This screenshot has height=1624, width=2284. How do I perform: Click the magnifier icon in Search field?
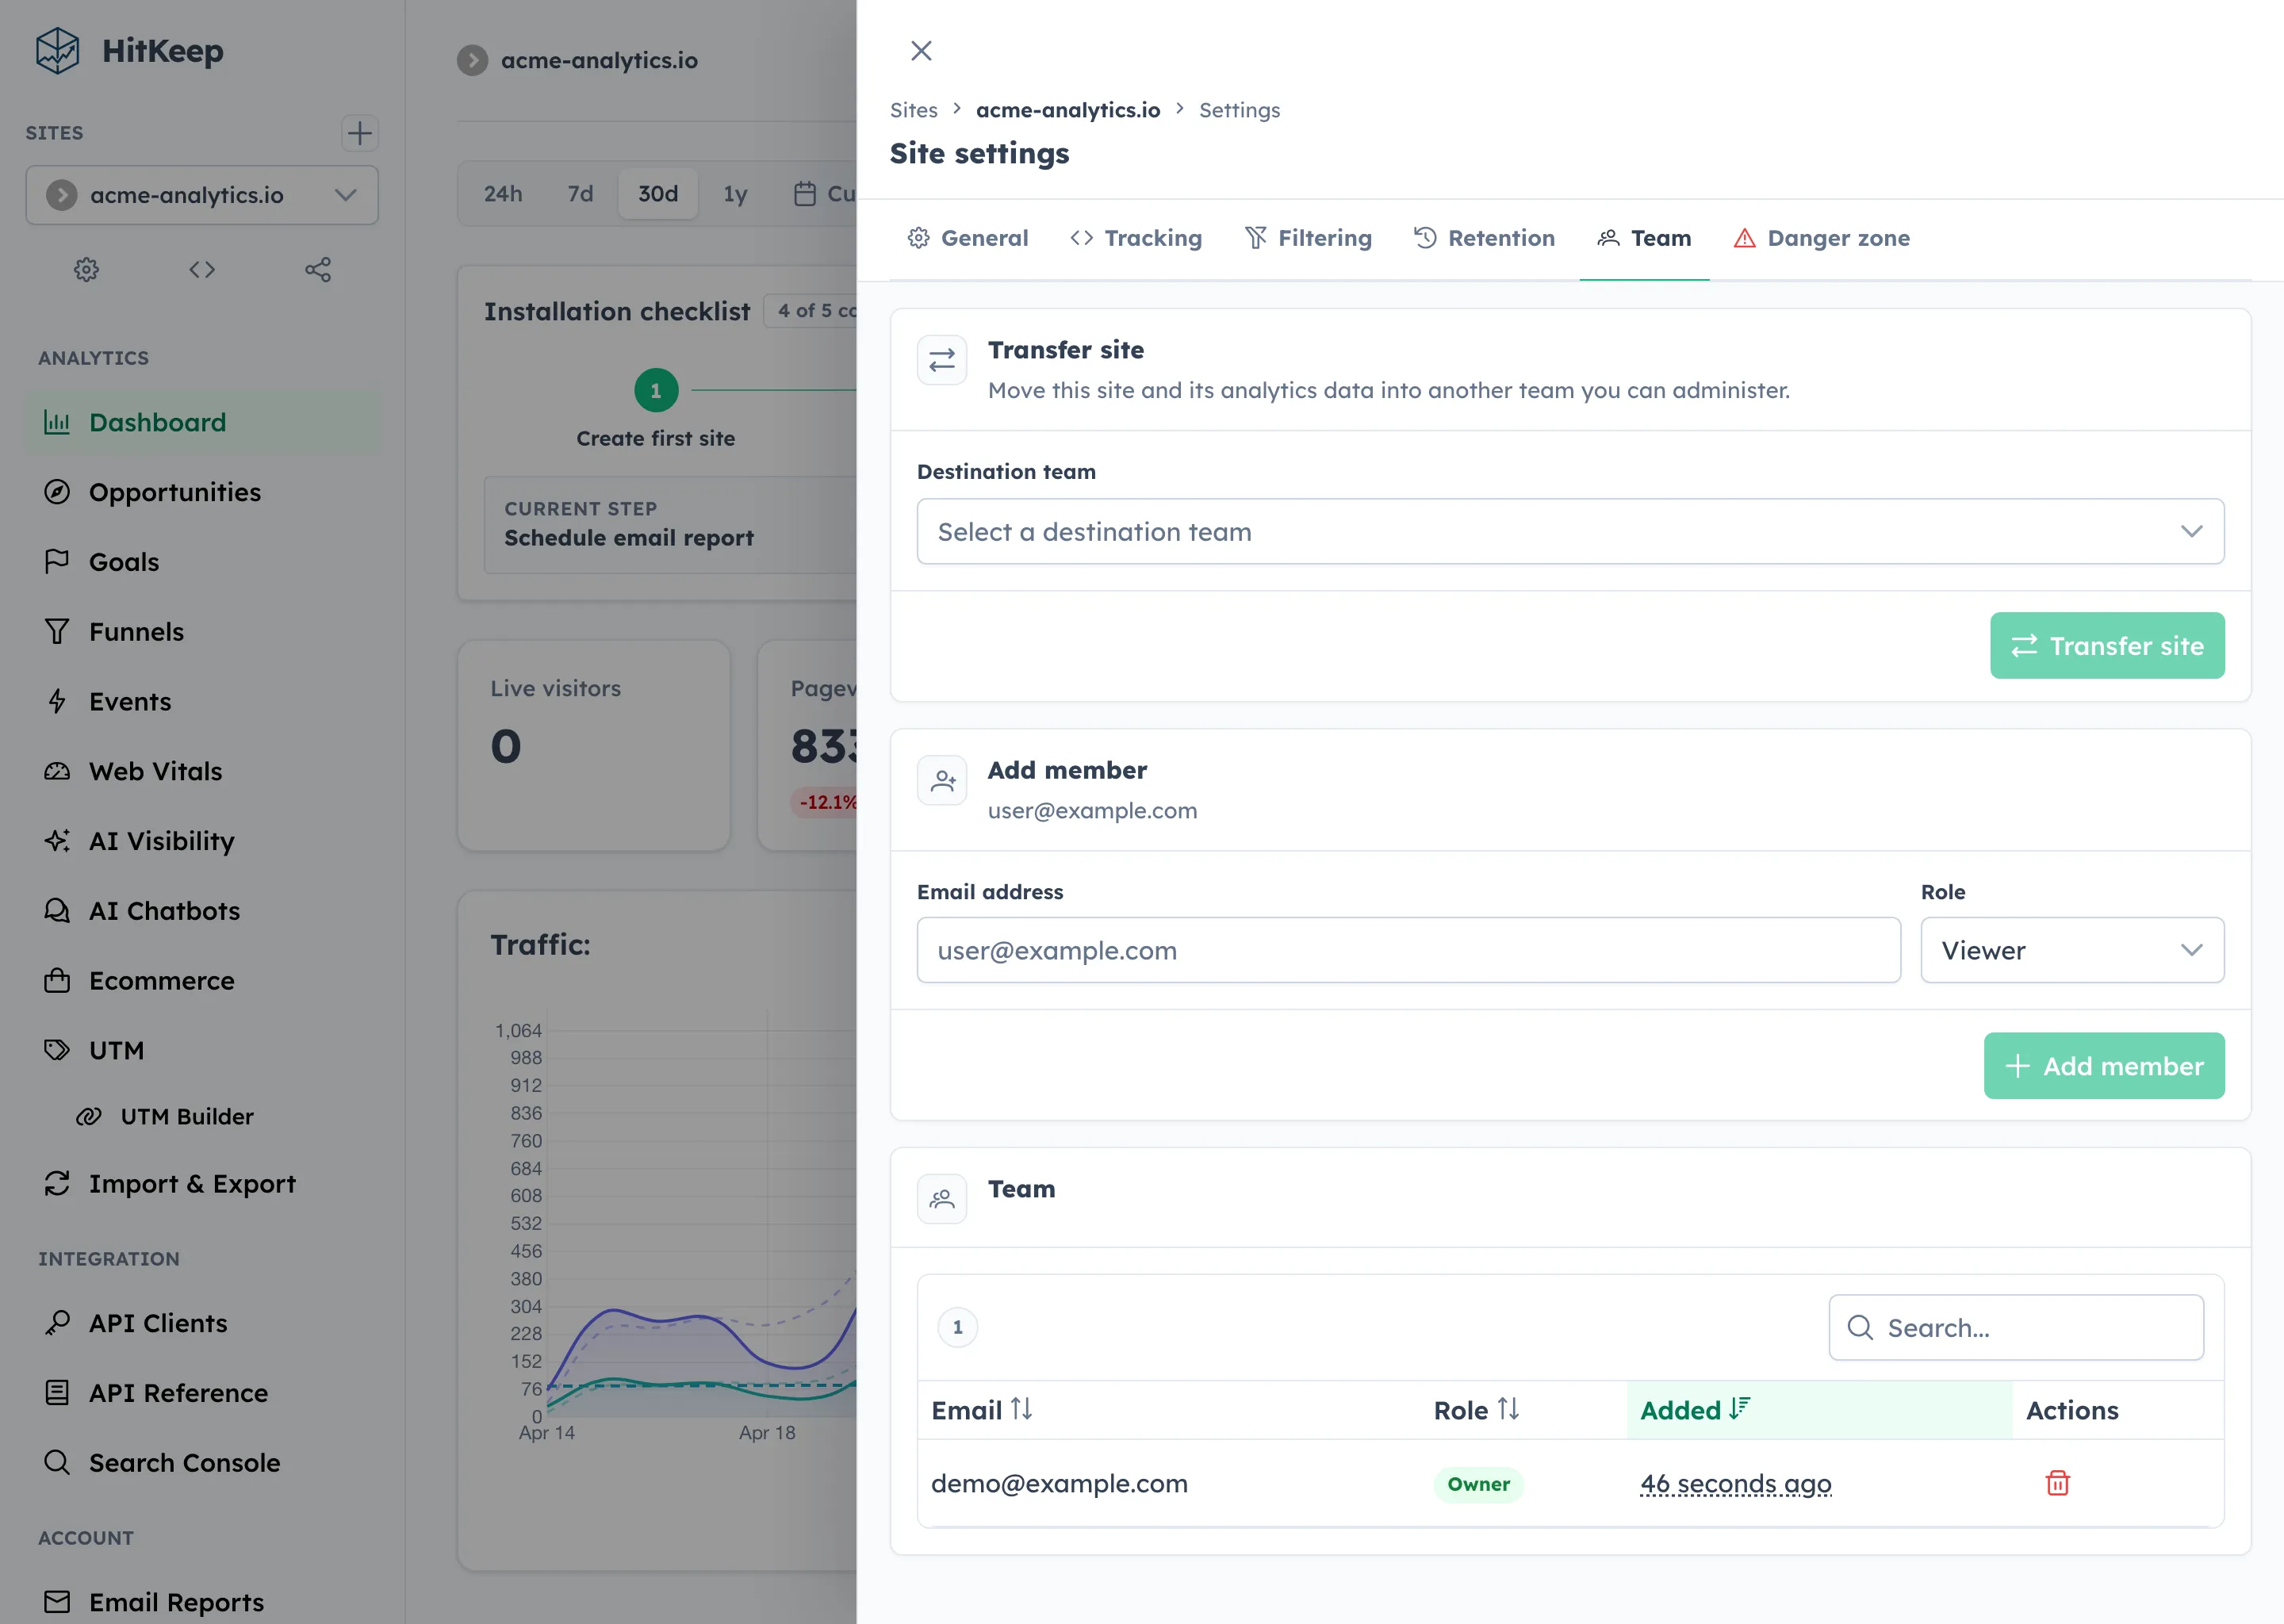pos(1860,1327)
